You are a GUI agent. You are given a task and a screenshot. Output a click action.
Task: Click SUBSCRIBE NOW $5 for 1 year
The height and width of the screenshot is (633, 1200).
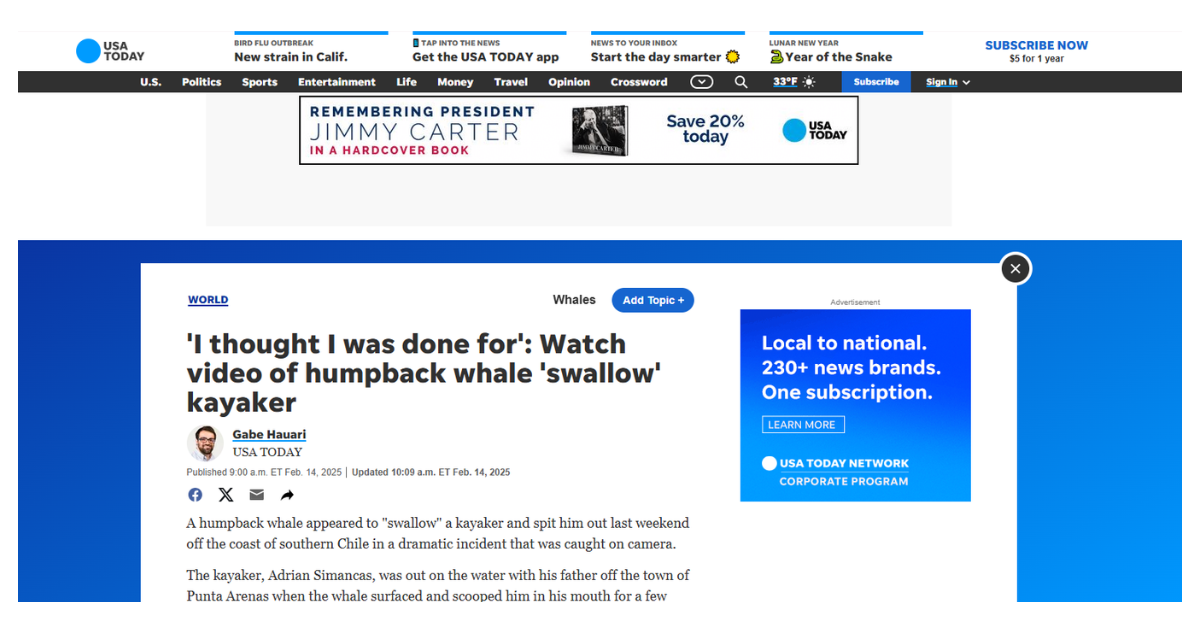(1036, 51)
